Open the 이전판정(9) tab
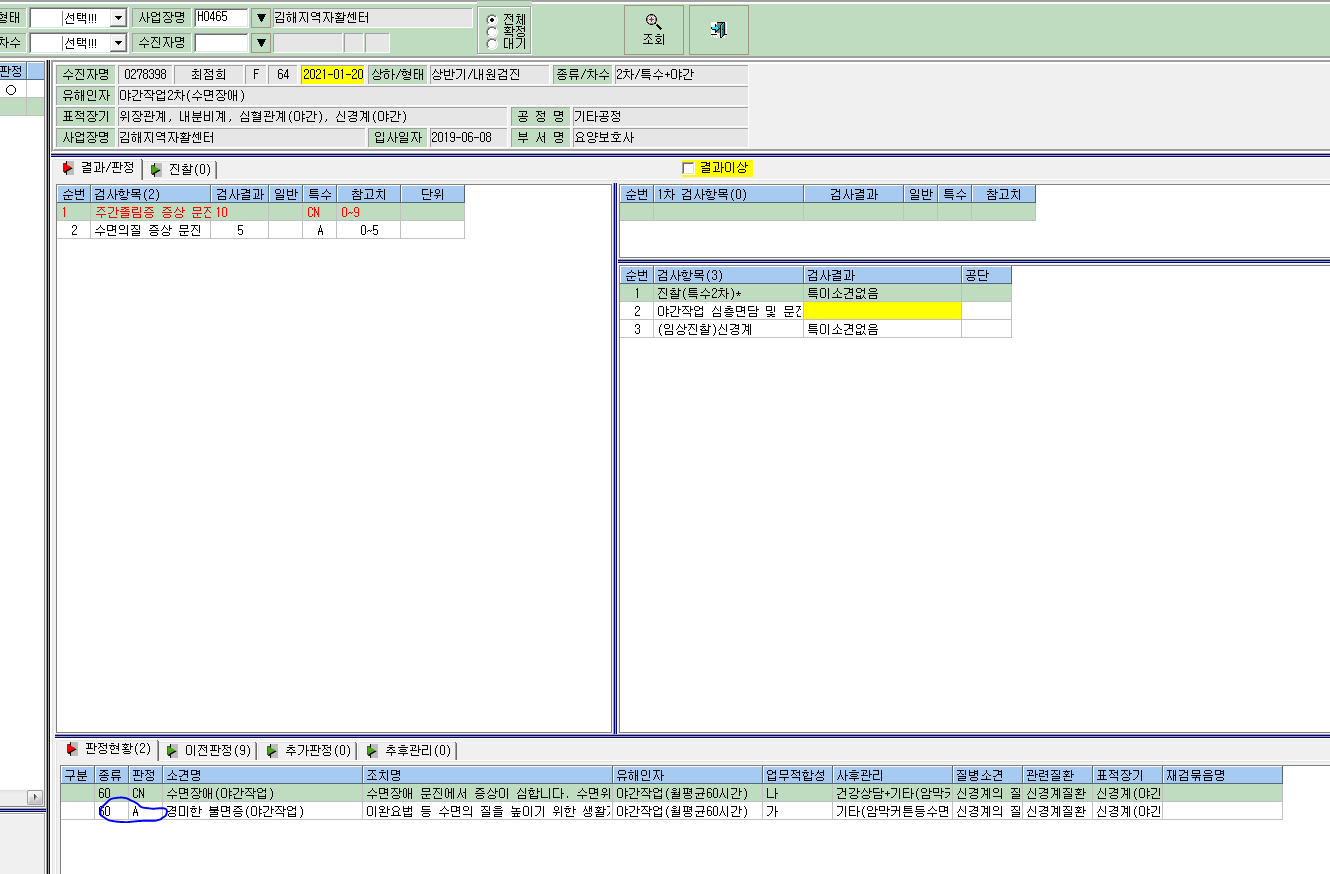The height and width of the screenshot is (874, 1330). pos(208,750)
